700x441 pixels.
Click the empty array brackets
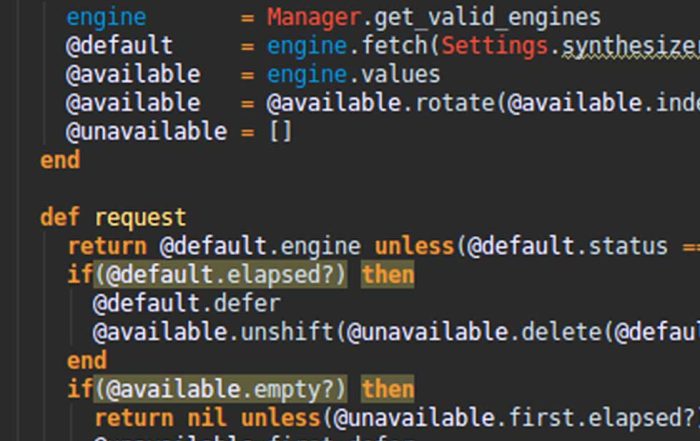(280, 131)
